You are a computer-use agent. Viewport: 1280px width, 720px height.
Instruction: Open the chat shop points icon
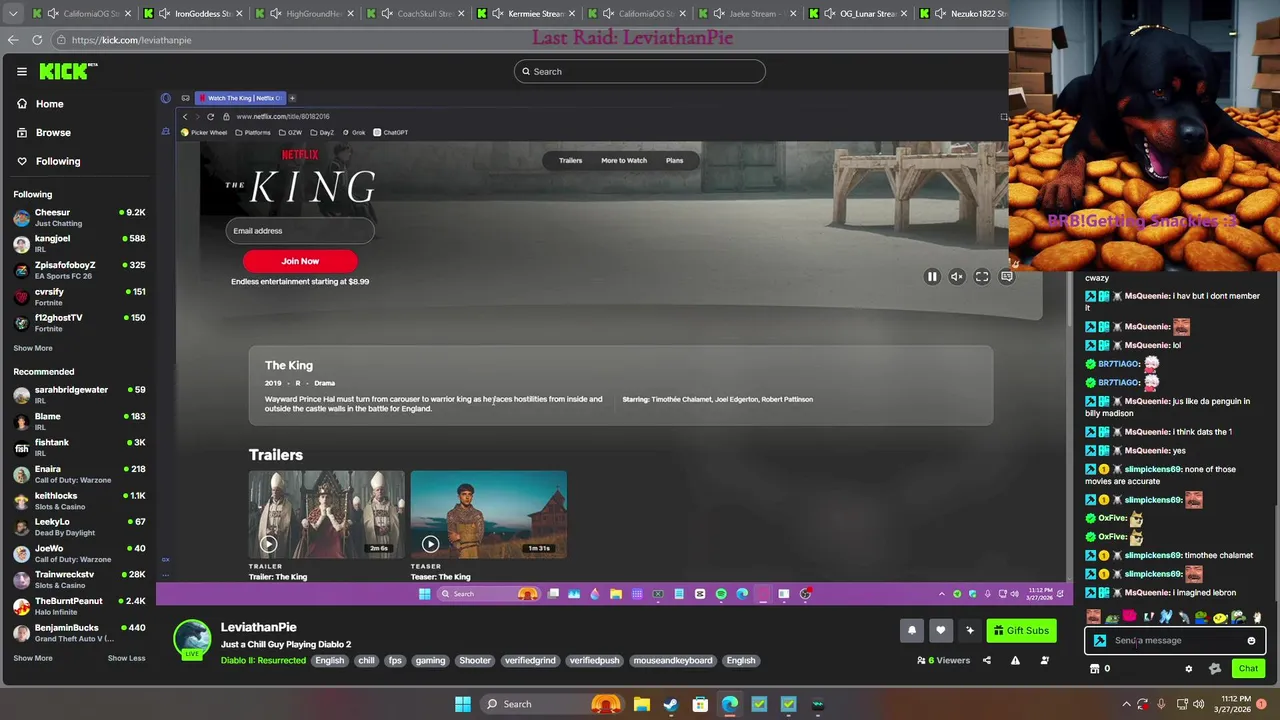[x=1094, y=669]
